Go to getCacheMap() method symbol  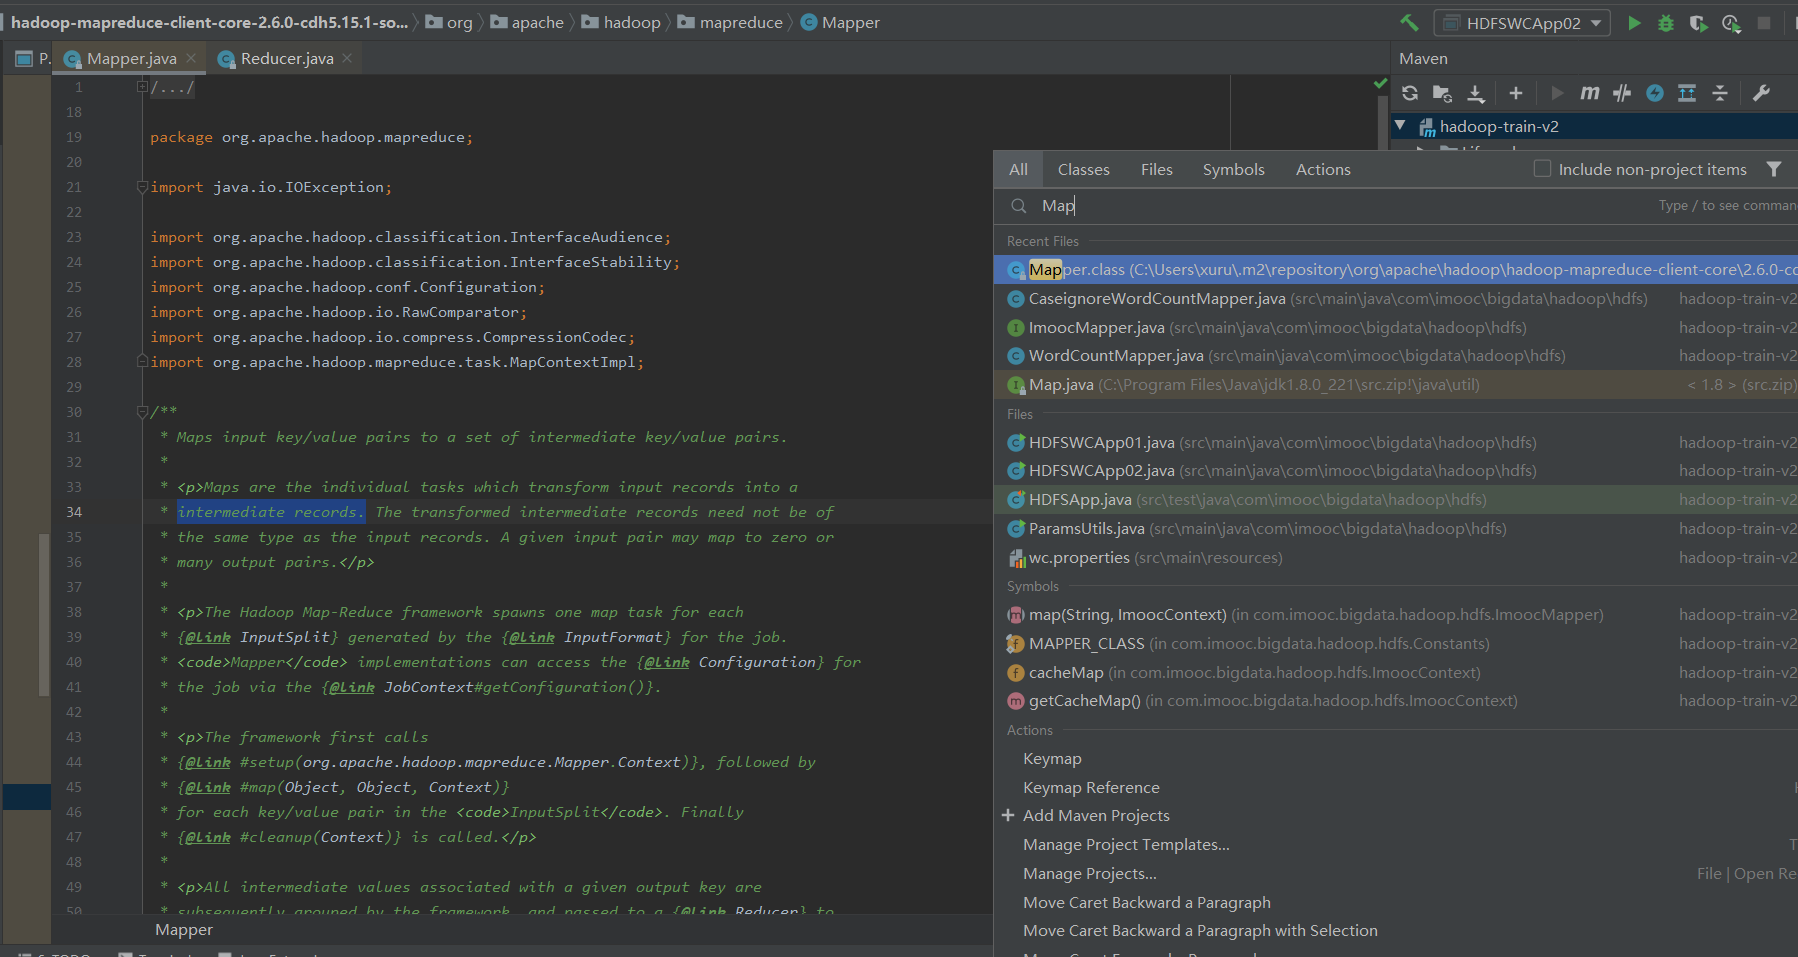tap(1396, 700)
